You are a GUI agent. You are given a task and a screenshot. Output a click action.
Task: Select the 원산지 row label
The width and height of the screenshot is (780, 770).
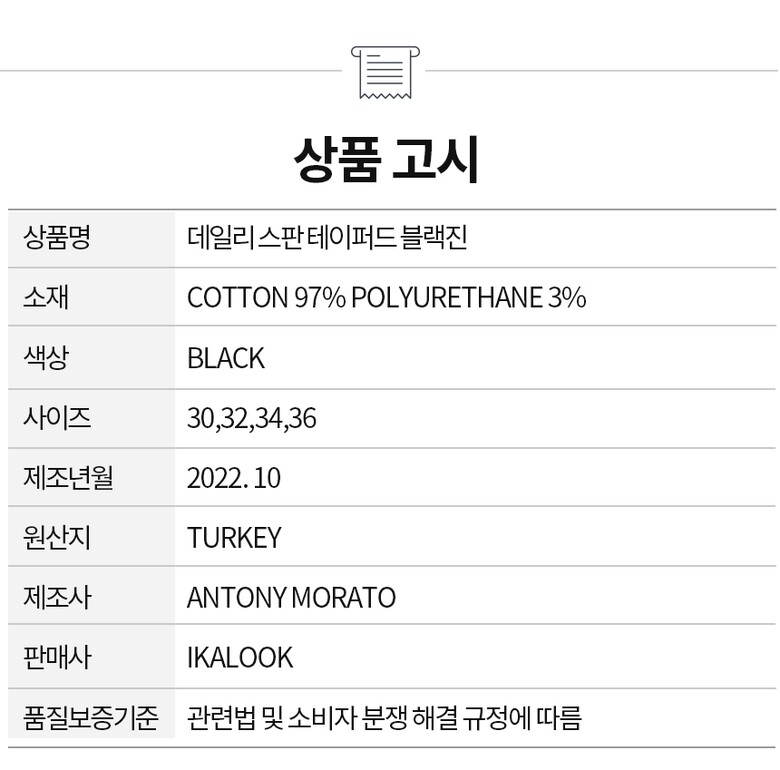[x=56, y=538]
